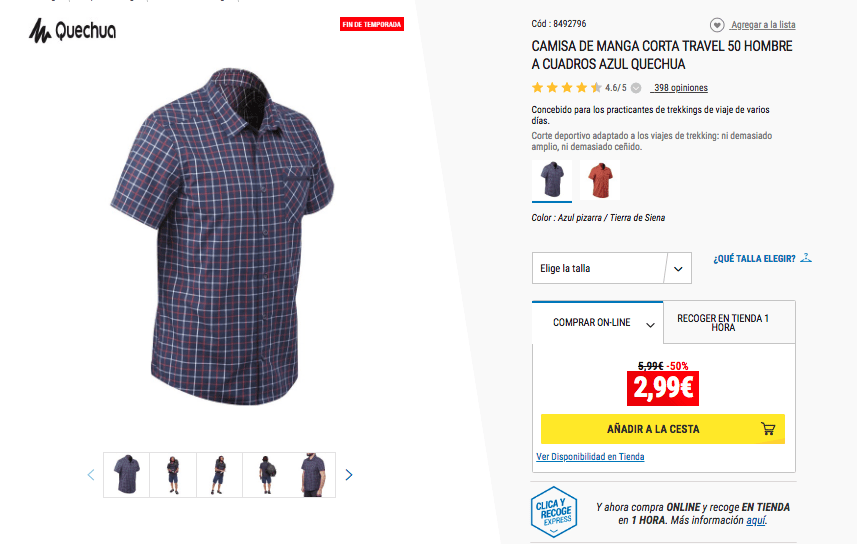The image size is (857, 544).
Task: Choose the red Tierra de Siena shirt color
Action: pyautogui.click(x=600, y=180)
